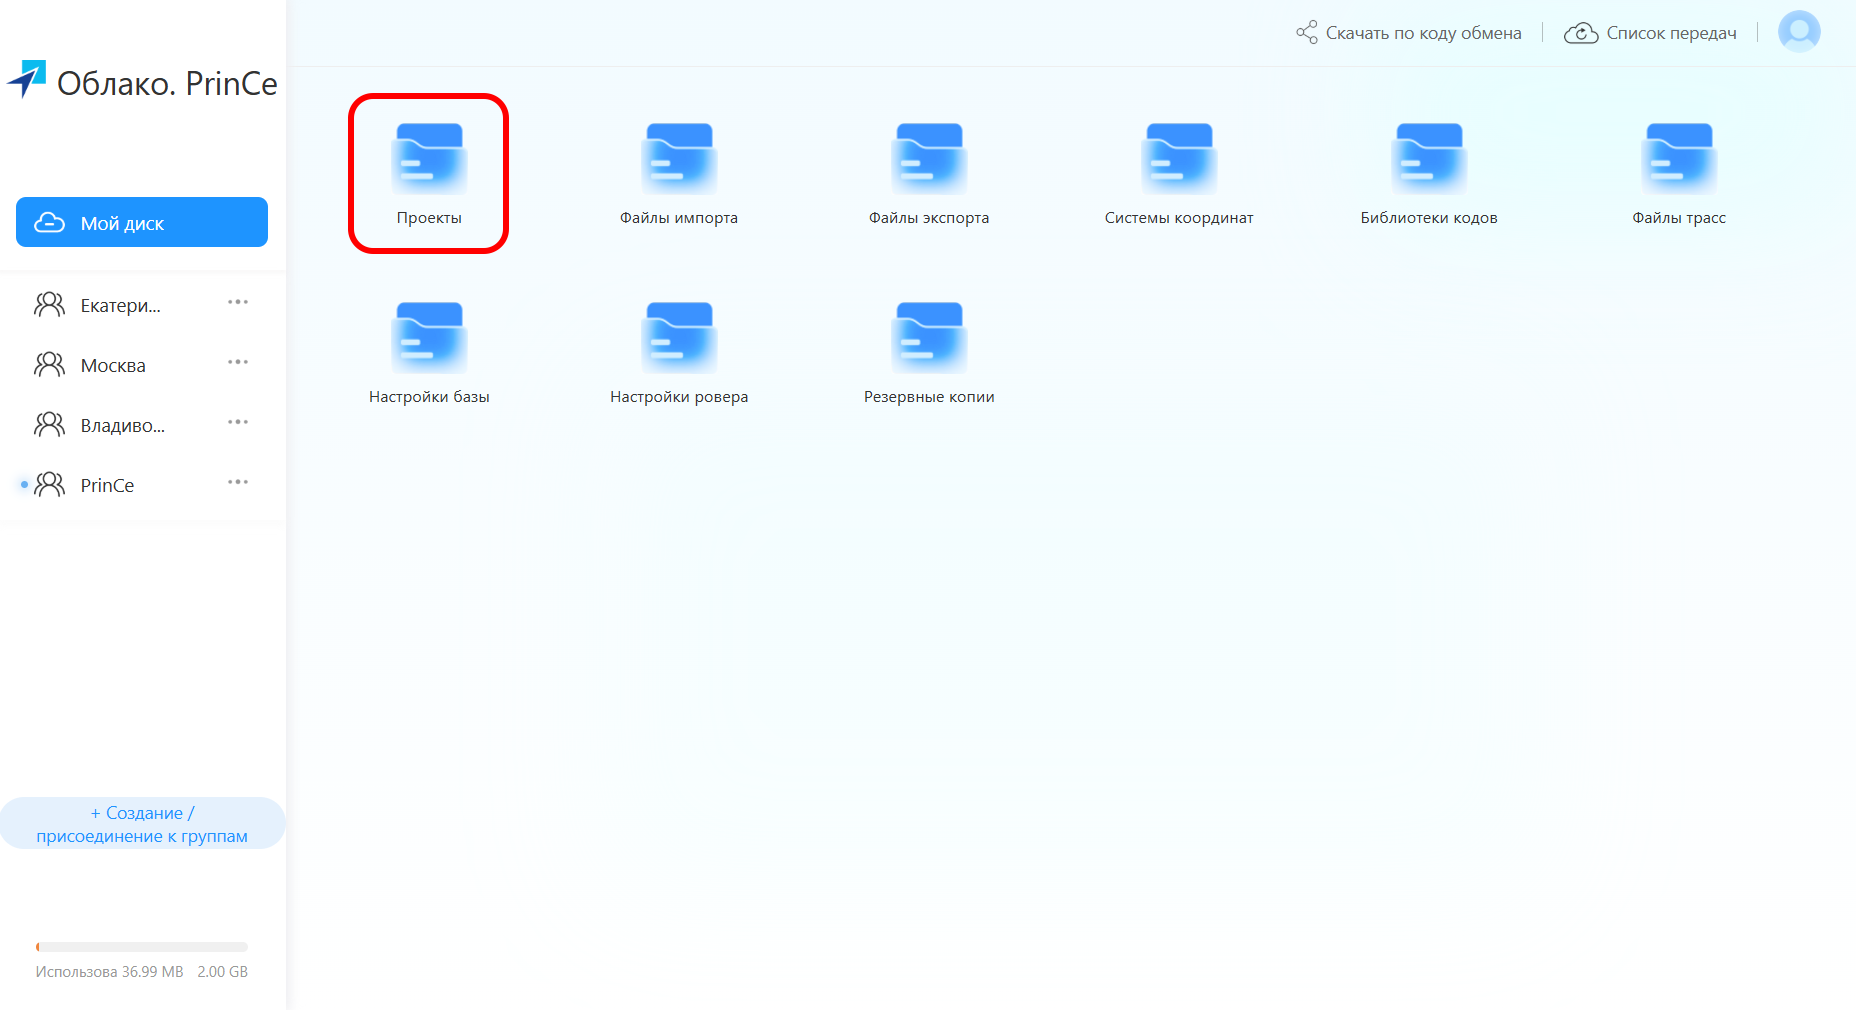Viewport: 1856px width, 1010px height.
Task: Open more options for Владиво... group
Action: tap(238, 422)
